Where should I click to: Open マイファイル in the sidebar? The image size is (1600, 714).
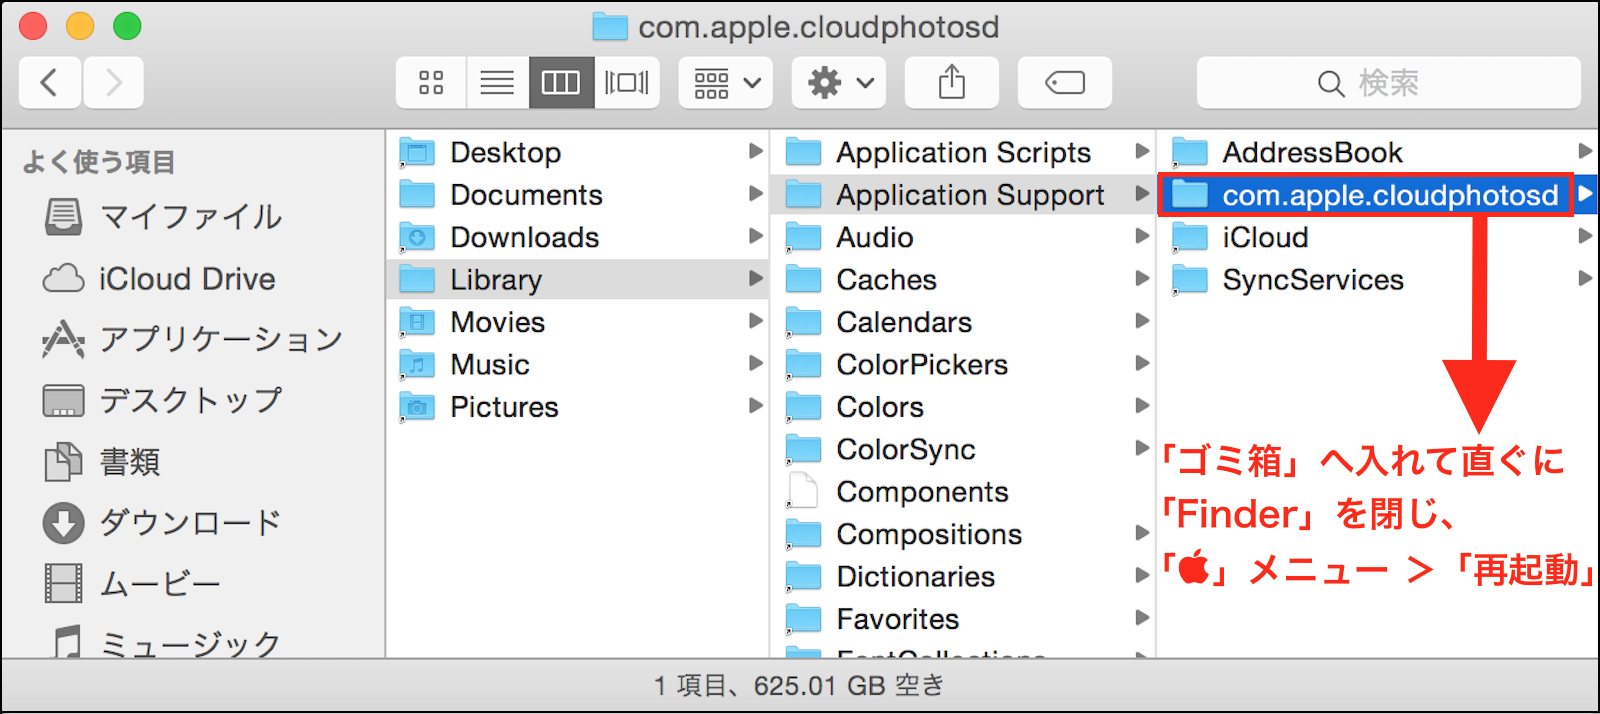tap(162, 217)
